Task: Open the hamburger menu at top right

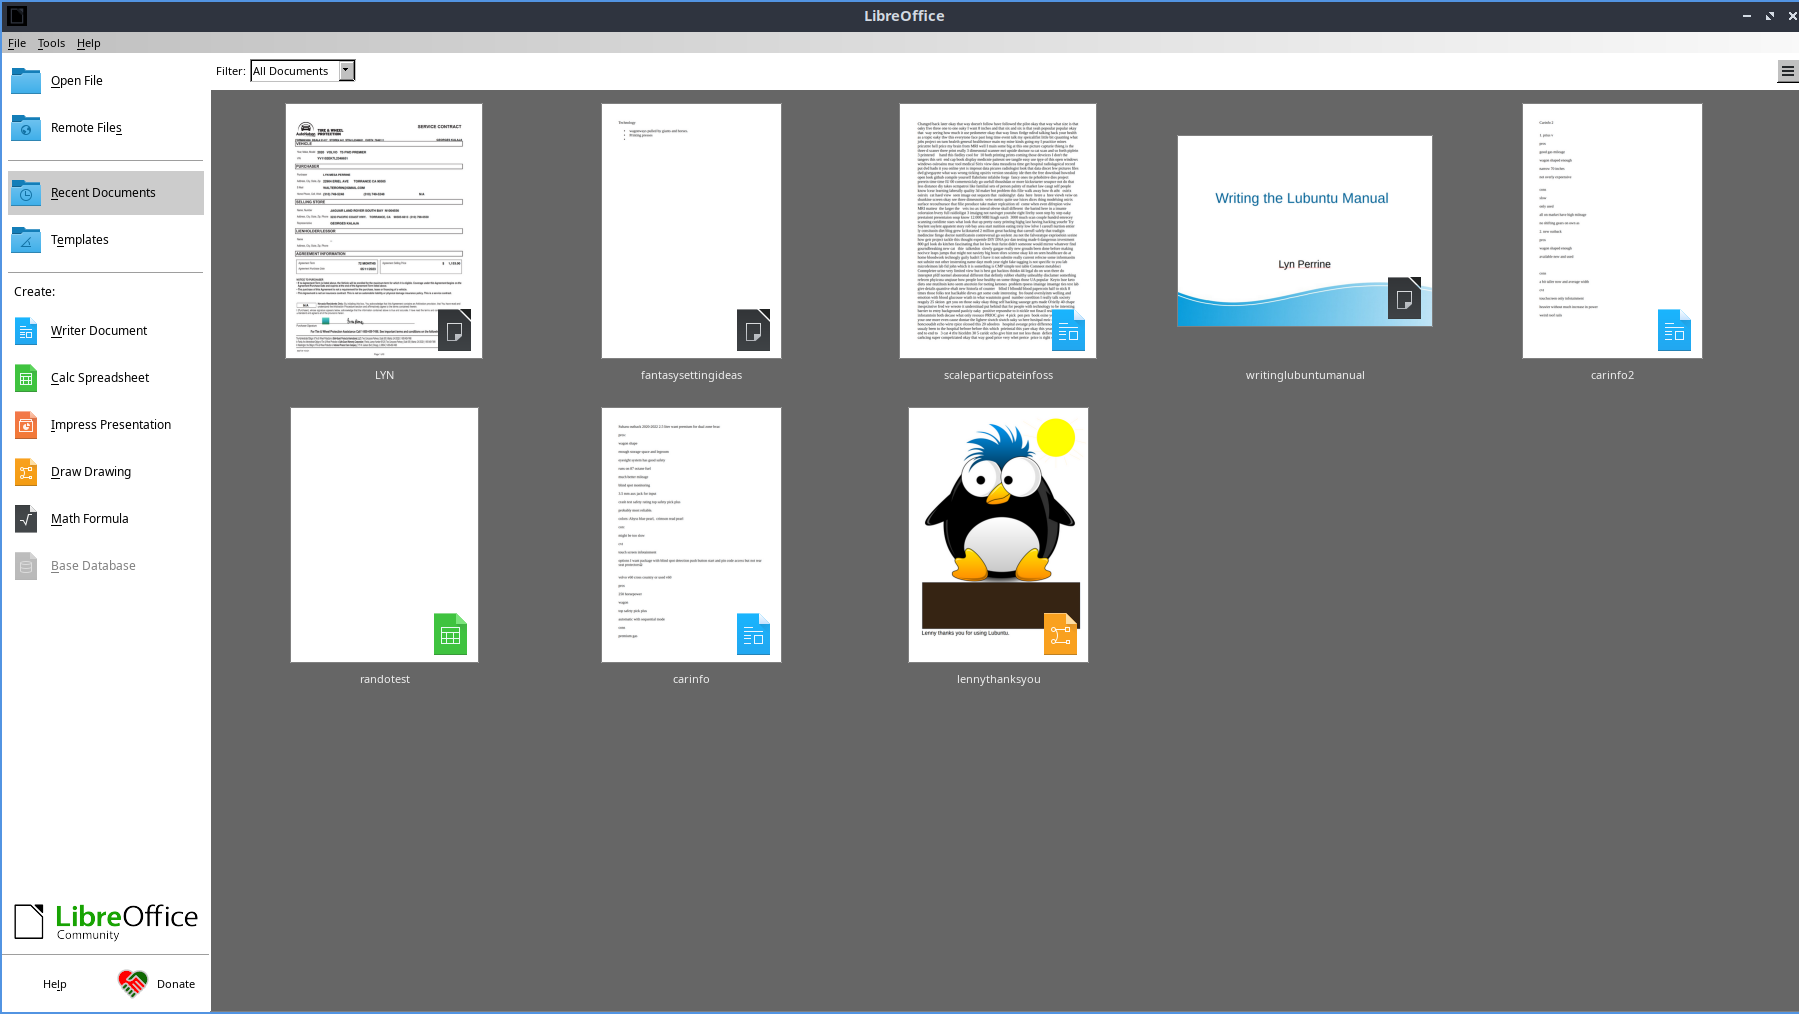Action: 1787,71
